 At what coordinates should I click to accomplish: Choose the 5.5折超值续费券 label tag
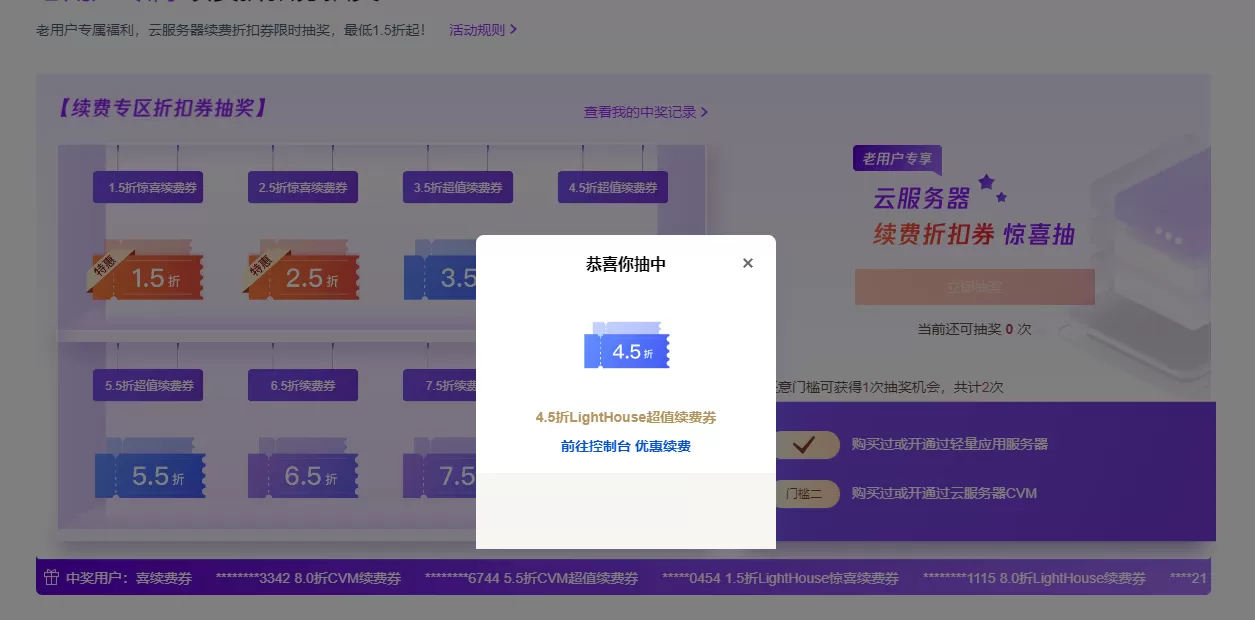(148, 385)
